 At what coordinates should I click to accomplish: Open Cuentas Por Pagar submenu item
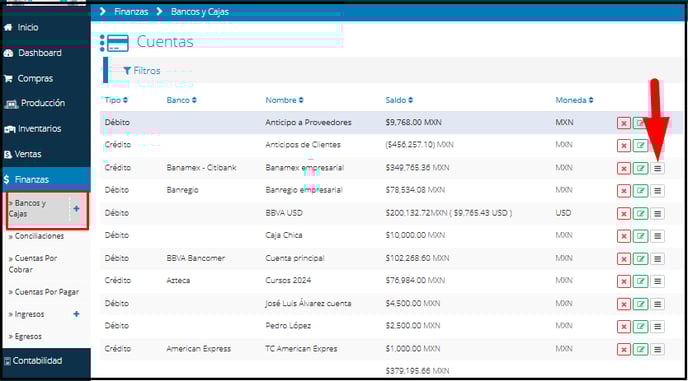click(x=44, y=292)
